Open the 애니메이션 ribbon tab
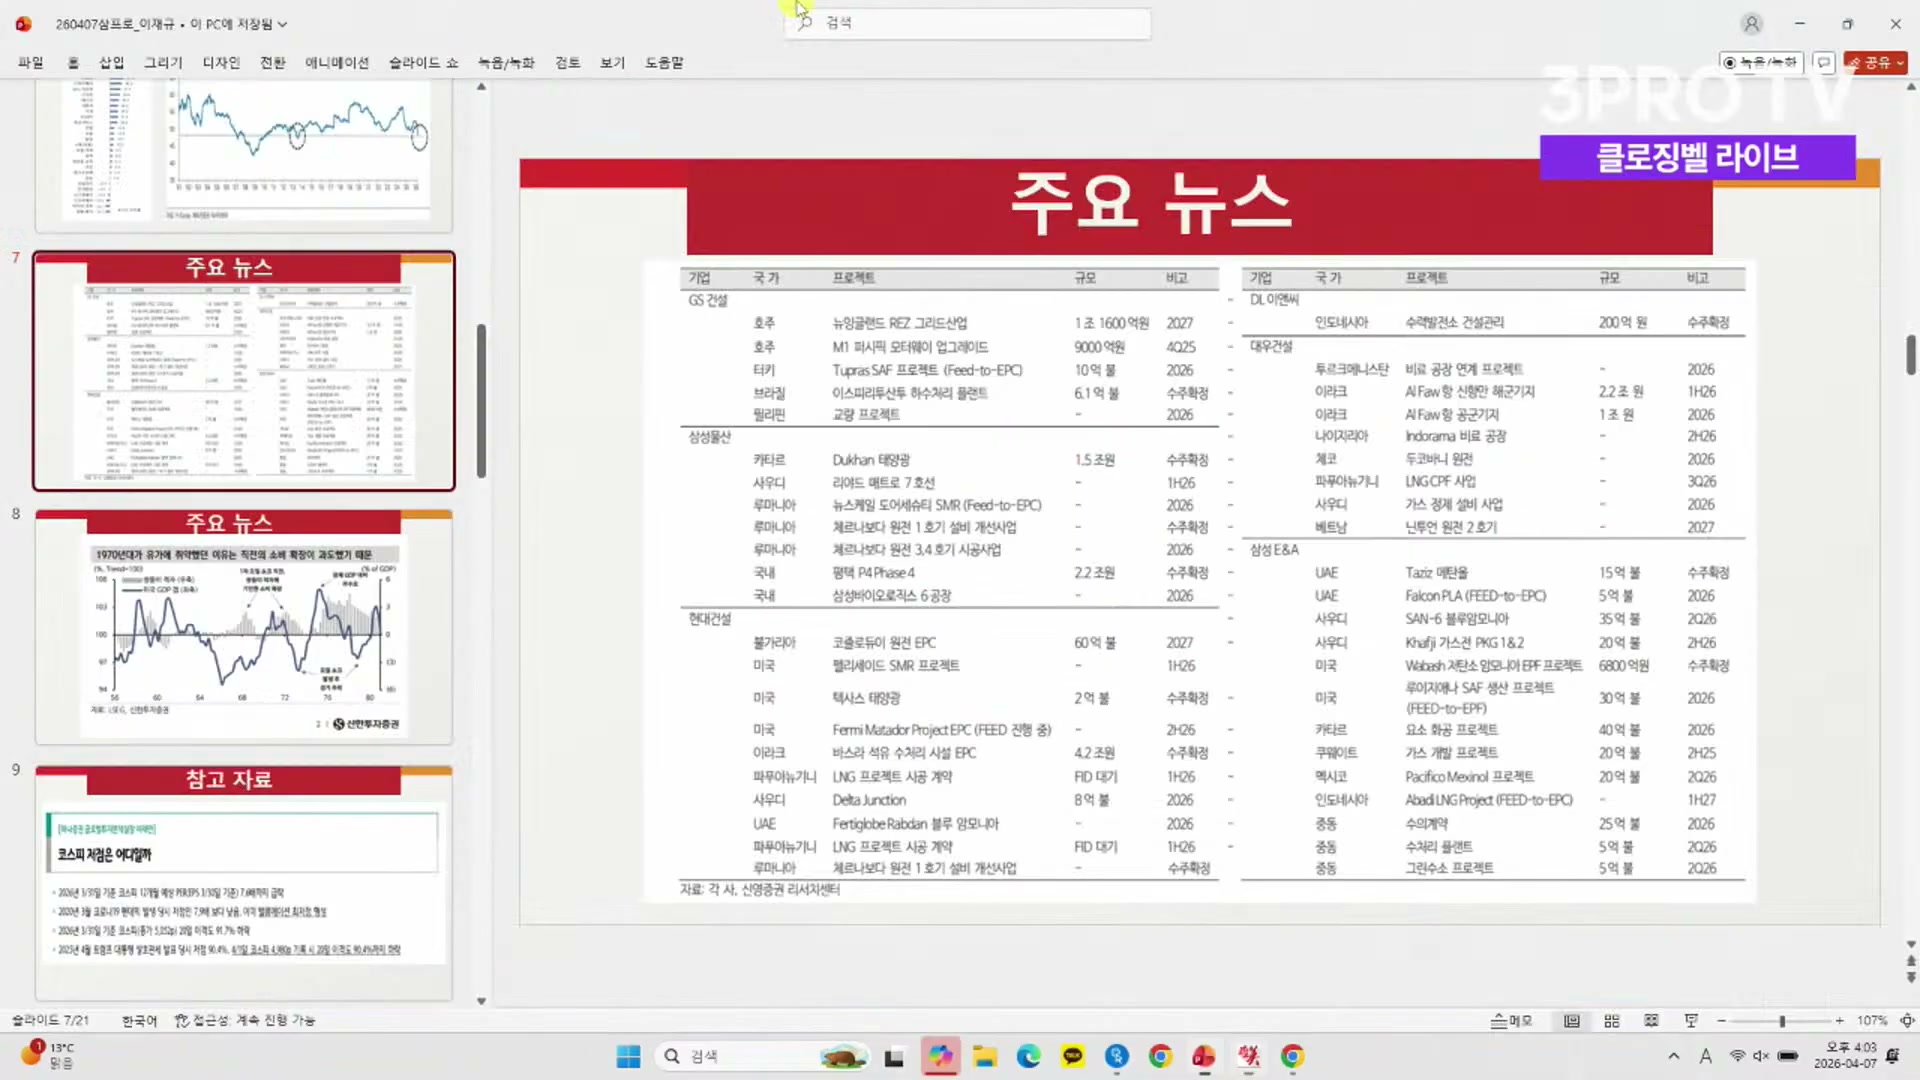 [337, 62]
